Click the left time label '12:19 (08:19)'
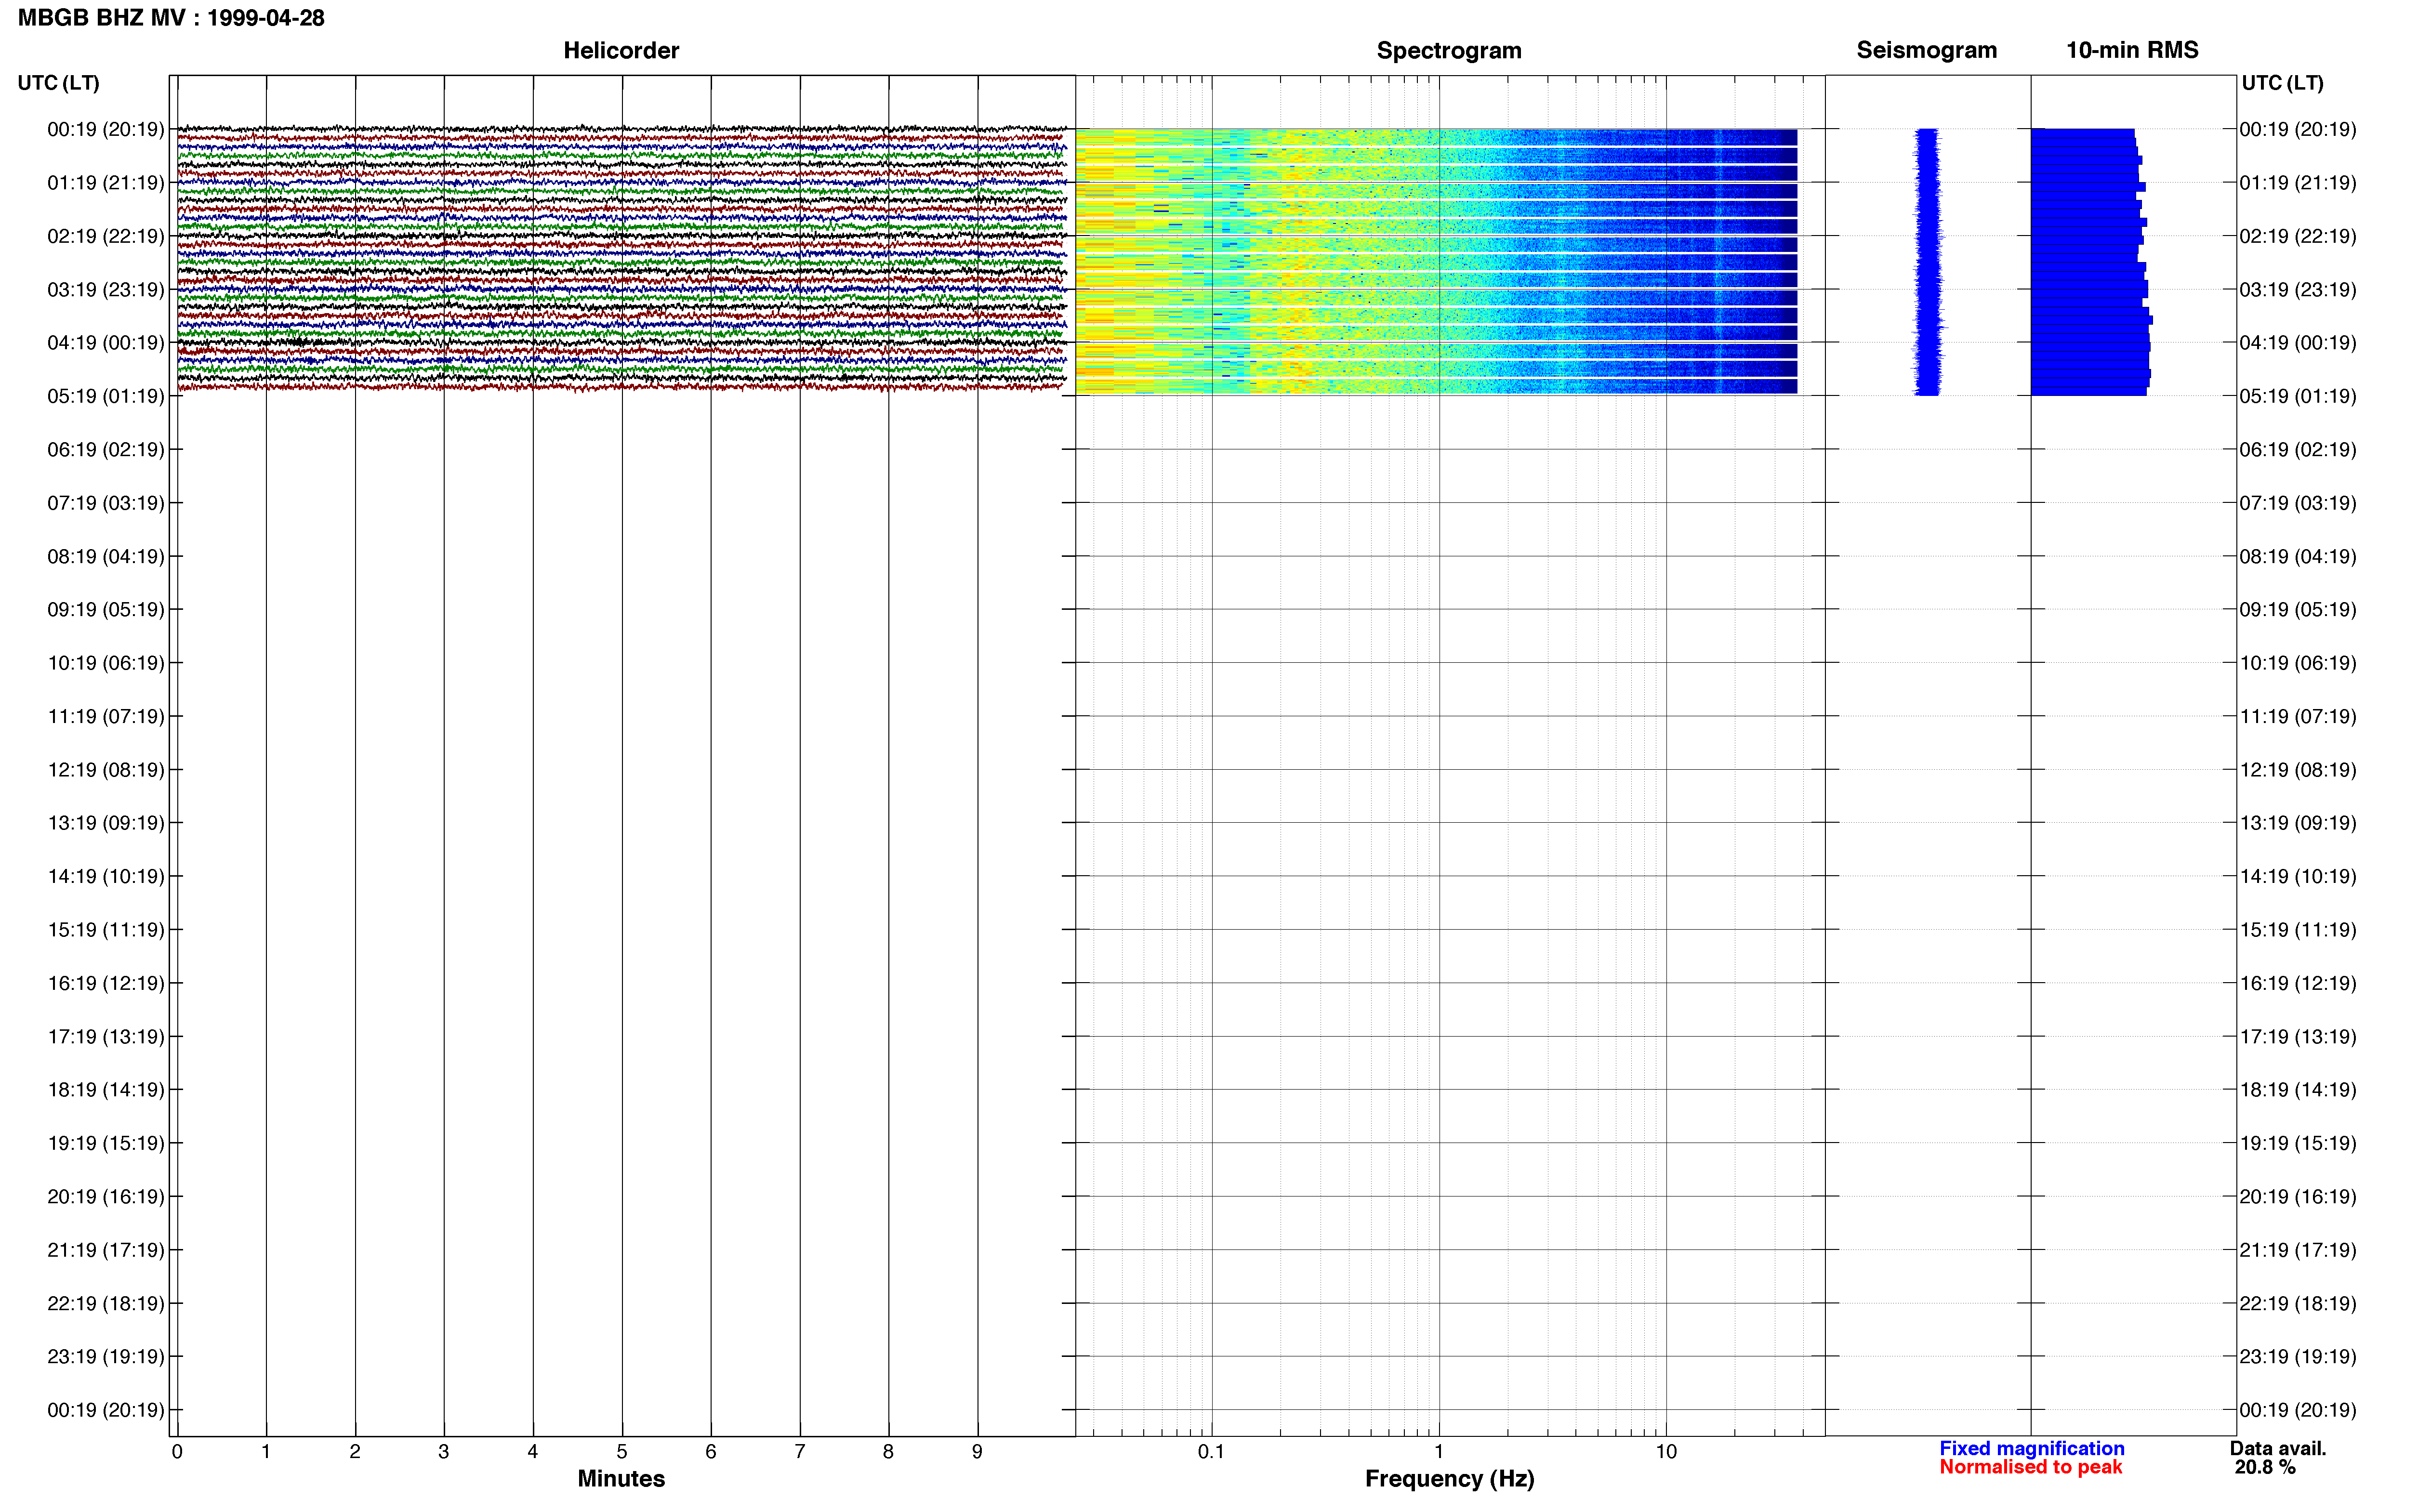 pyautogui.click(x=106, y=770)
